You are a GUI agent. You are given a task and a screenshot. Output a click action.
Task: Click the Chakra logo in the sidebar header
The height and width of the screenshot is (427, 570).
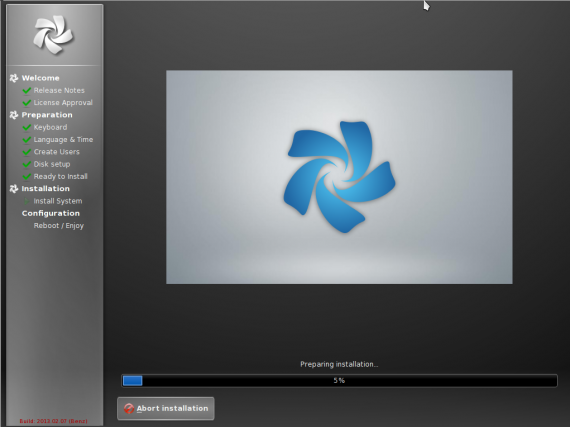[x=54, y=35]
